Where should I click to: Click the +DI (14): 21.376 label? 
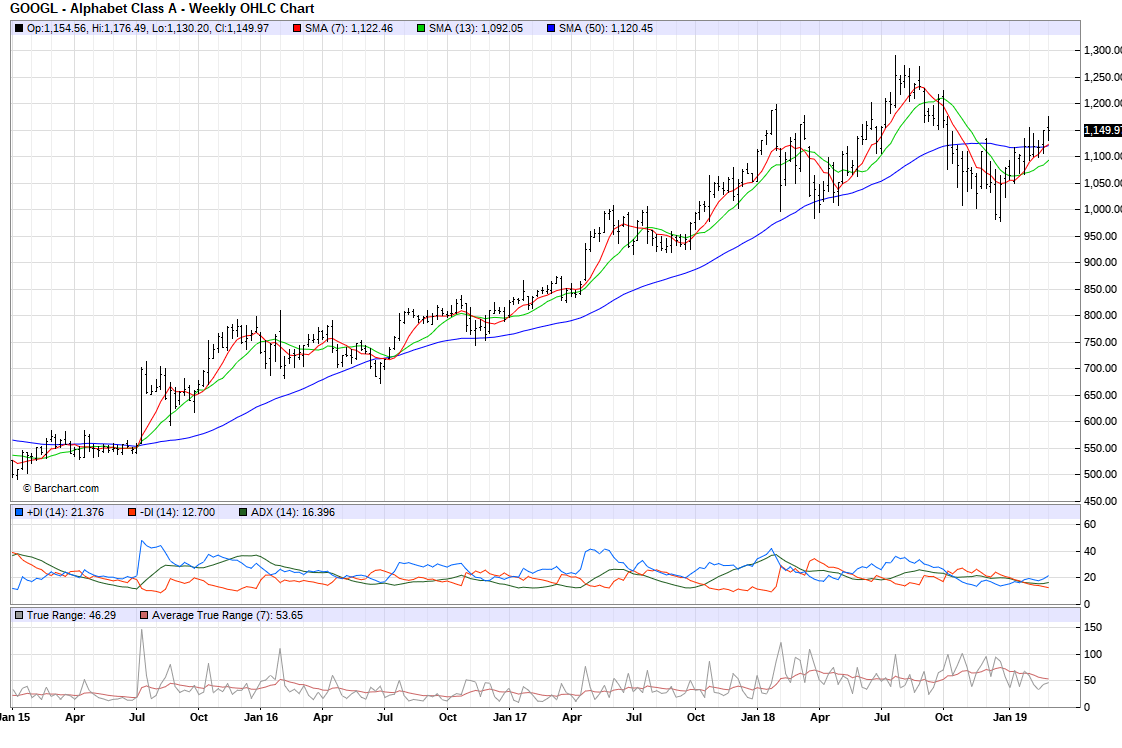(x=65, y=513)
